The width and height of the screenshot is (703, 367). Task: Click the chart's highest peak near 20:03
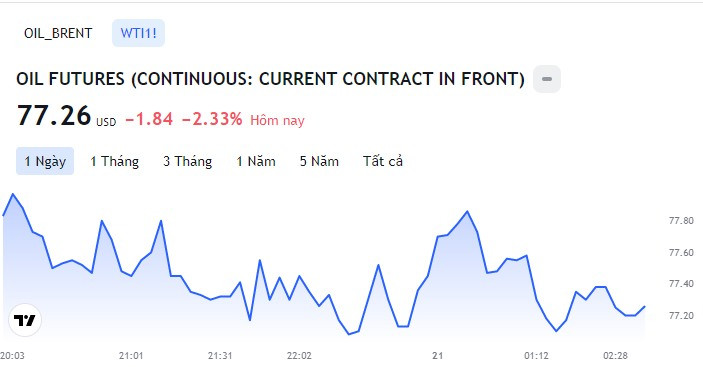[x=13, y=194]
